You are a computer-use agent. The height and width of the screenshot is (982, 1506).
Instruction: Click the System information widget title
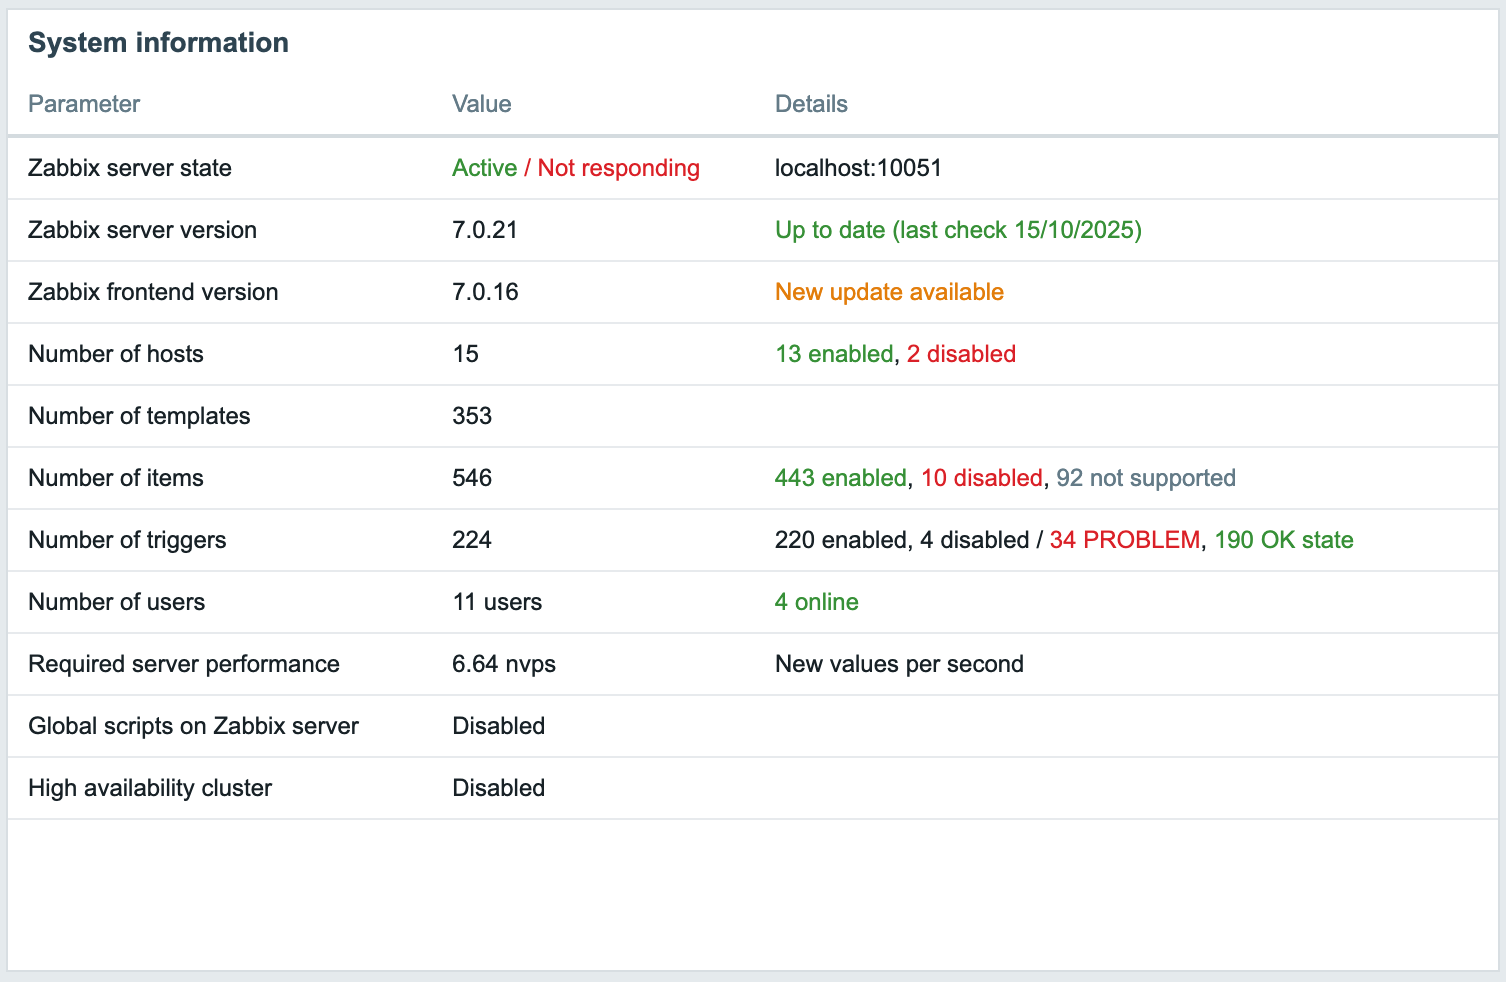click(158, 43)
